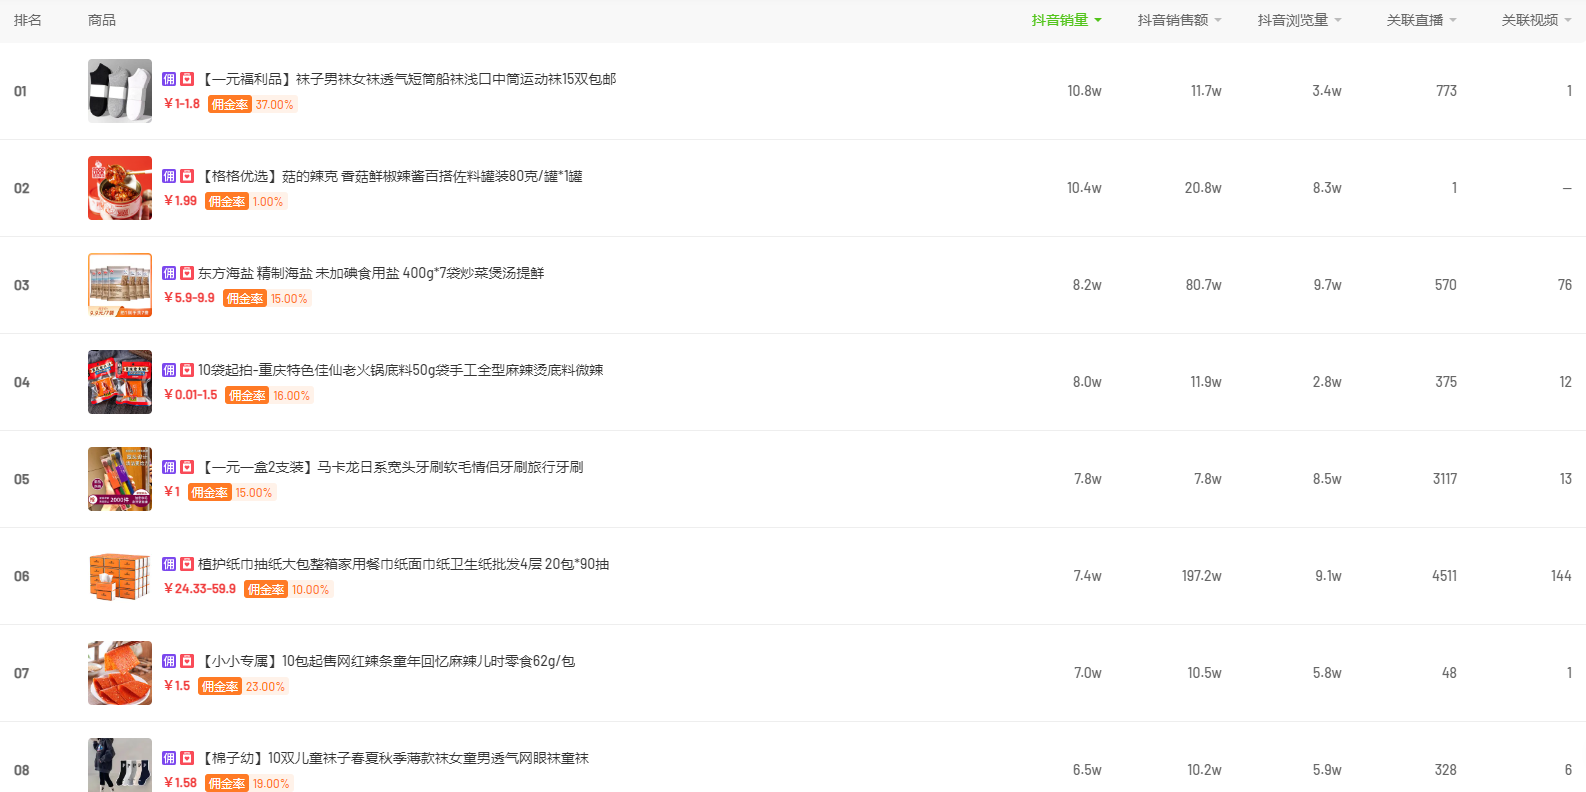Sort by 抖音销售额 column header

[x=1179, y=20]
